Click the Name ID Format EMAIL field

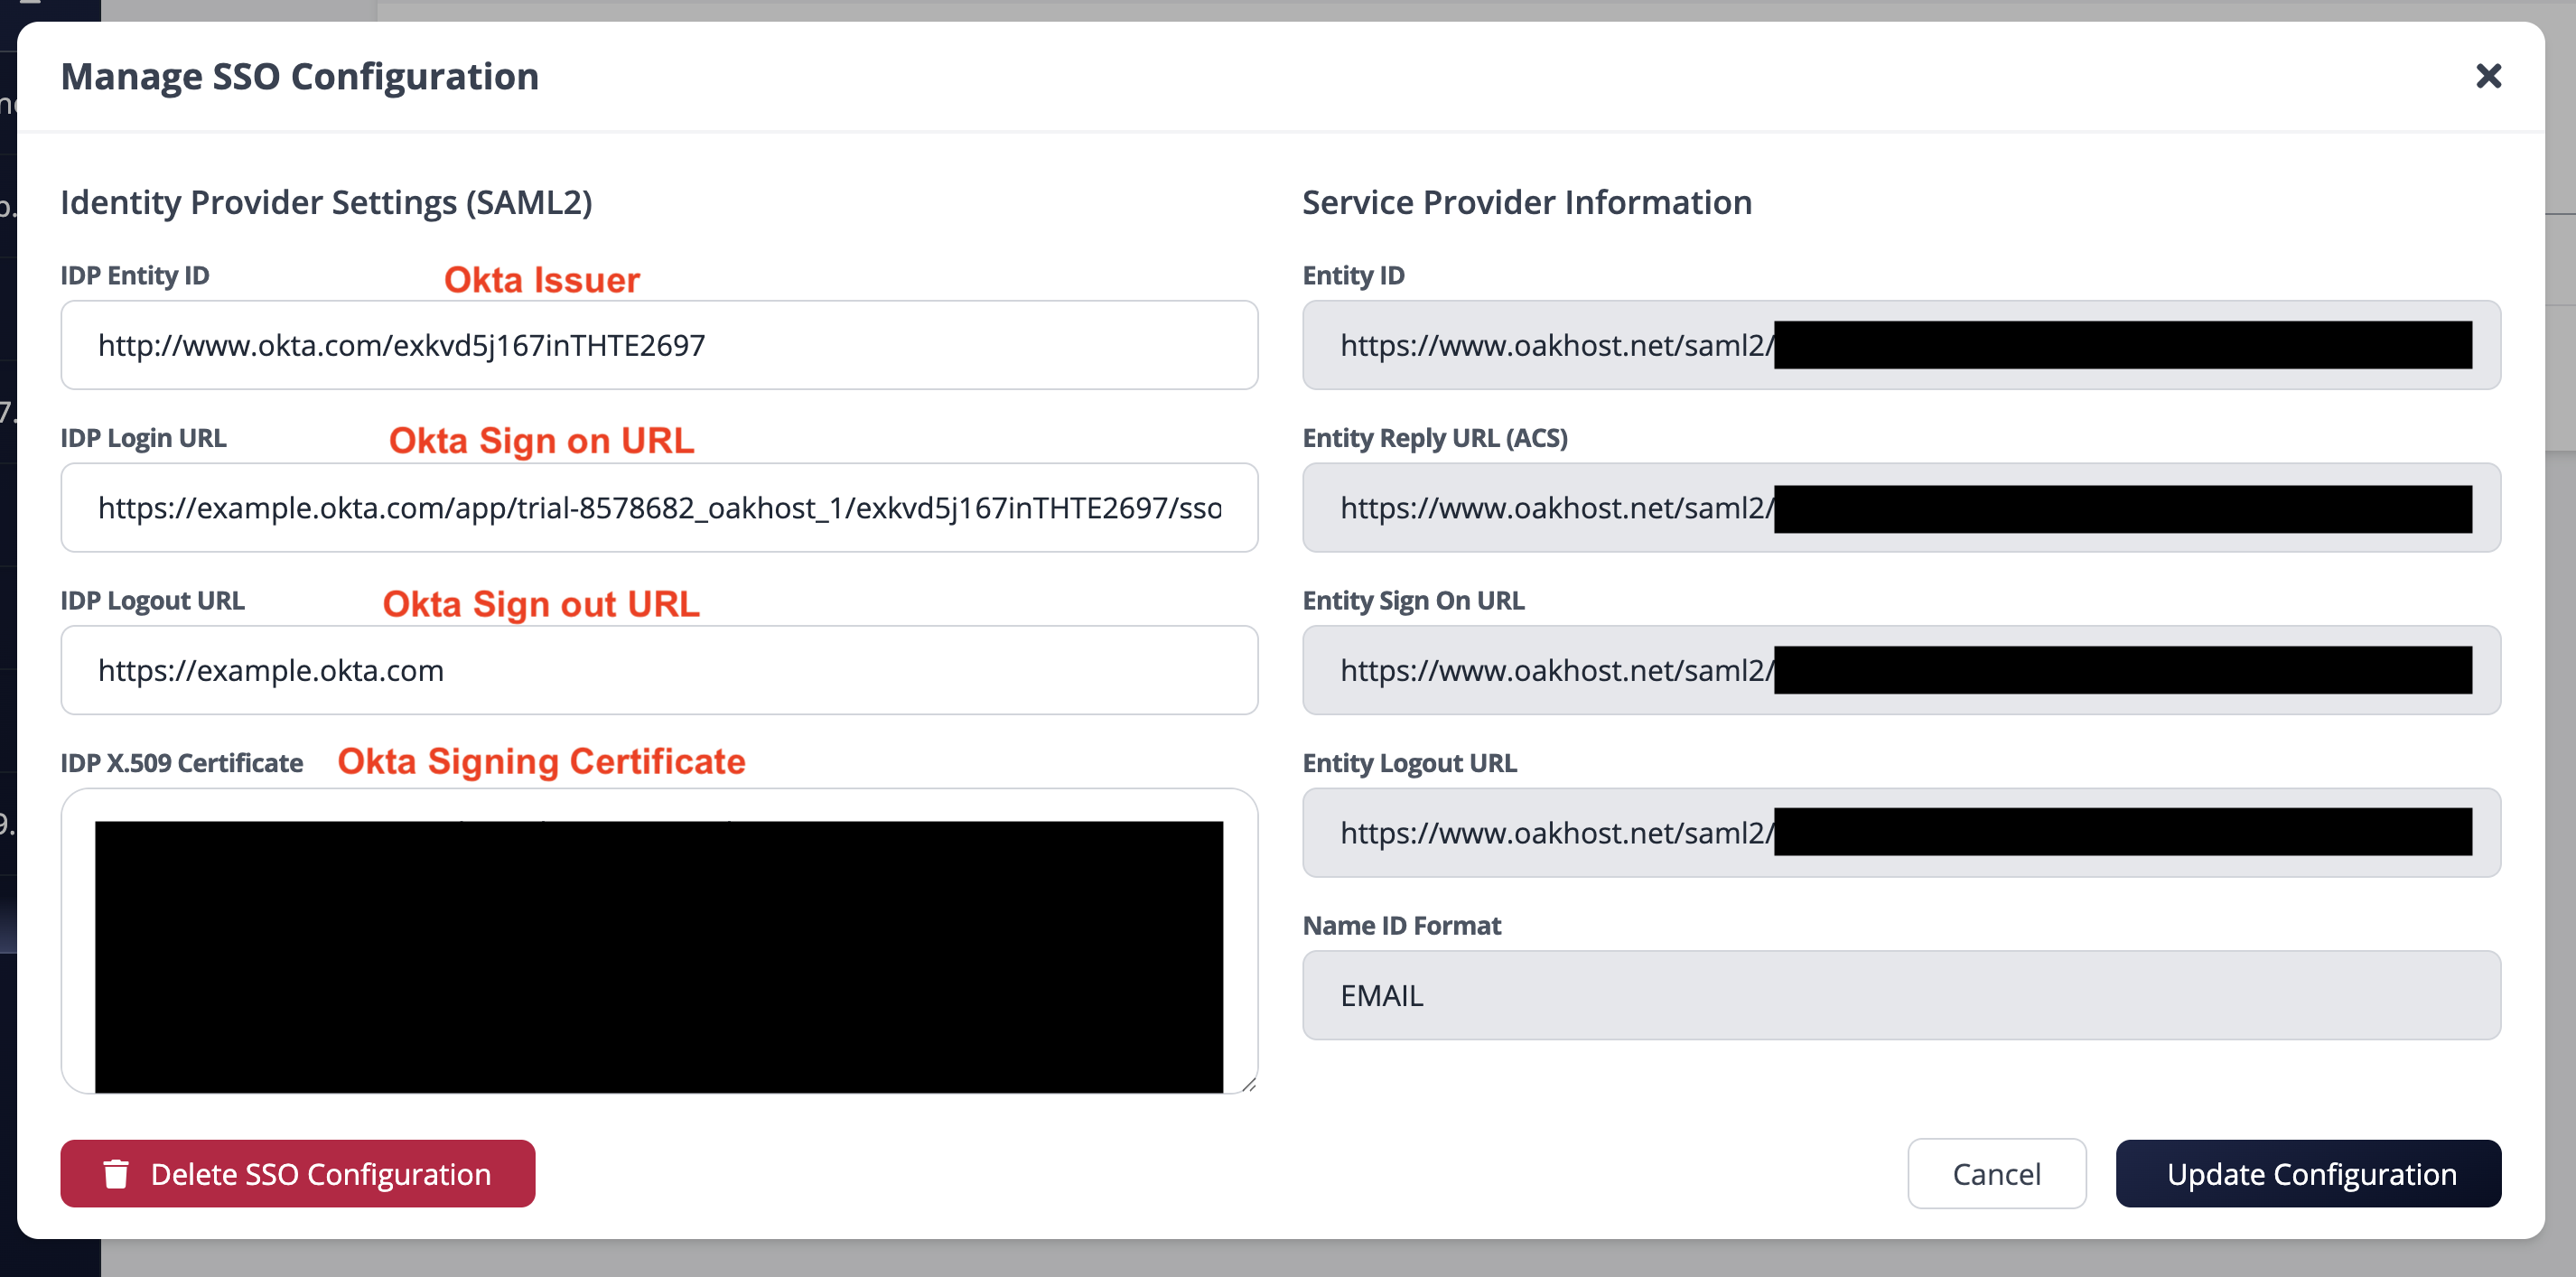click(x=1900, y=995)
